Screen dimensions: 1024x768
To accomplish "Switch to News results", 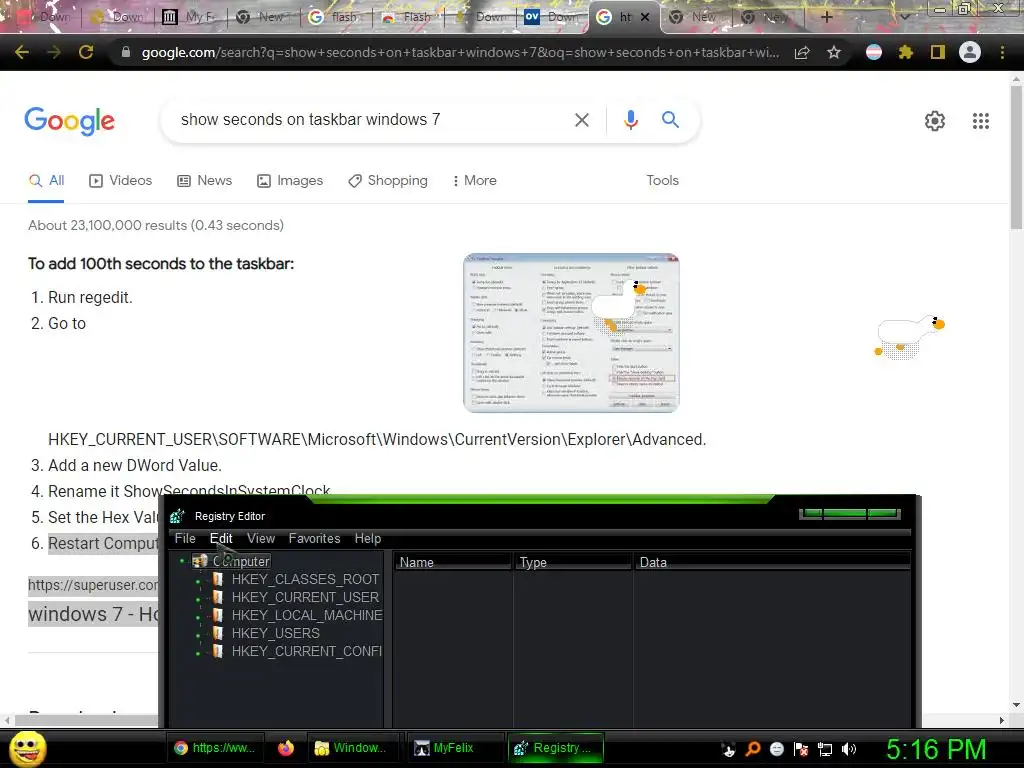I will click(x=205, y=180).
